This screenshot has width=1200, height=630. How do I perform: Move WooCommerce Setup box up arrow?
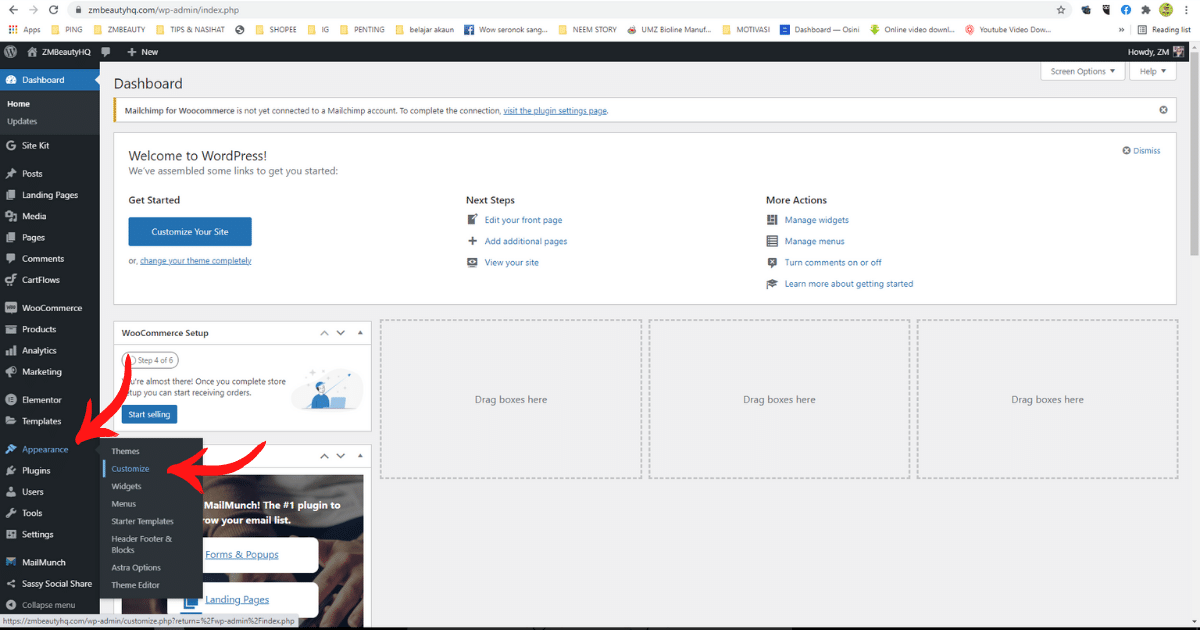pos(324,332)
